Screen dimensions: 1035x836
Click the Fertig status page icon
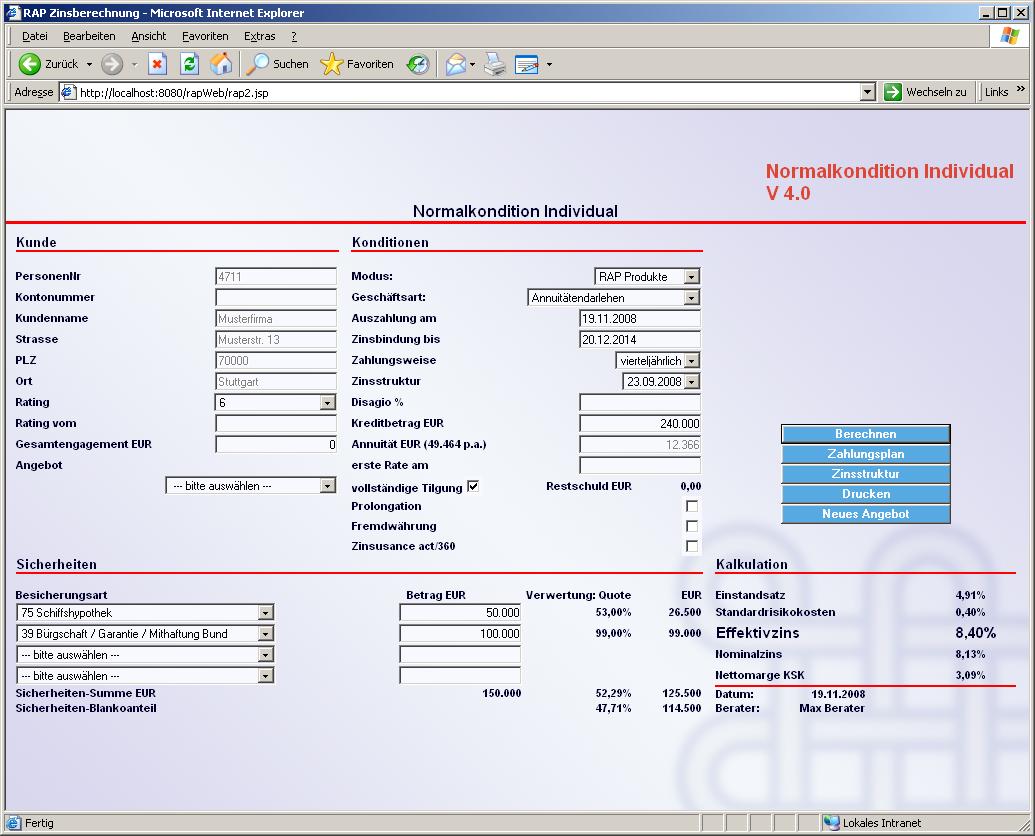click(x=13, y=823)
